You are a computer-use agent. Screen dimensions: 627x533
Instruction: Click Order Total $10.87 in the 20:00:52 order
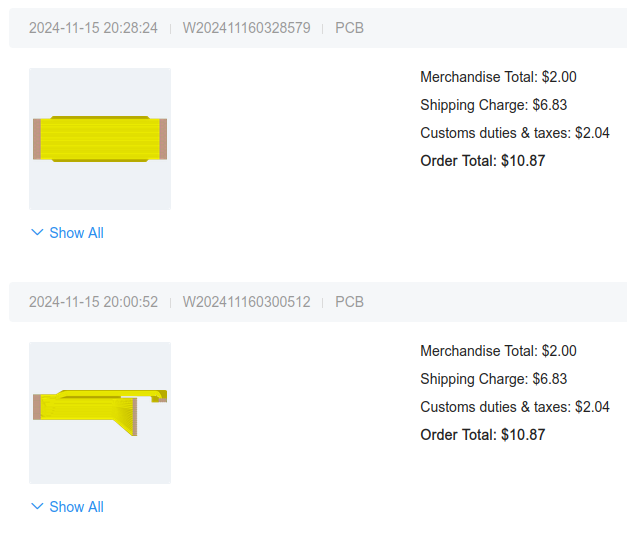[x=482, y=435]
